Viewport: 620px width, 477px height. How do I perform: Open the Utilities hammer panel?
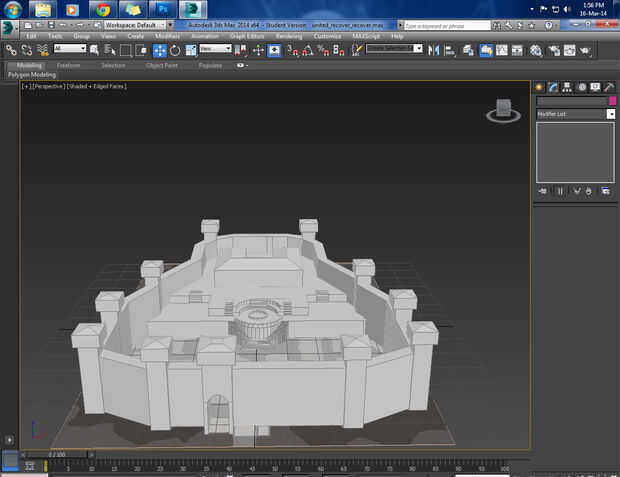click(609, 87)
